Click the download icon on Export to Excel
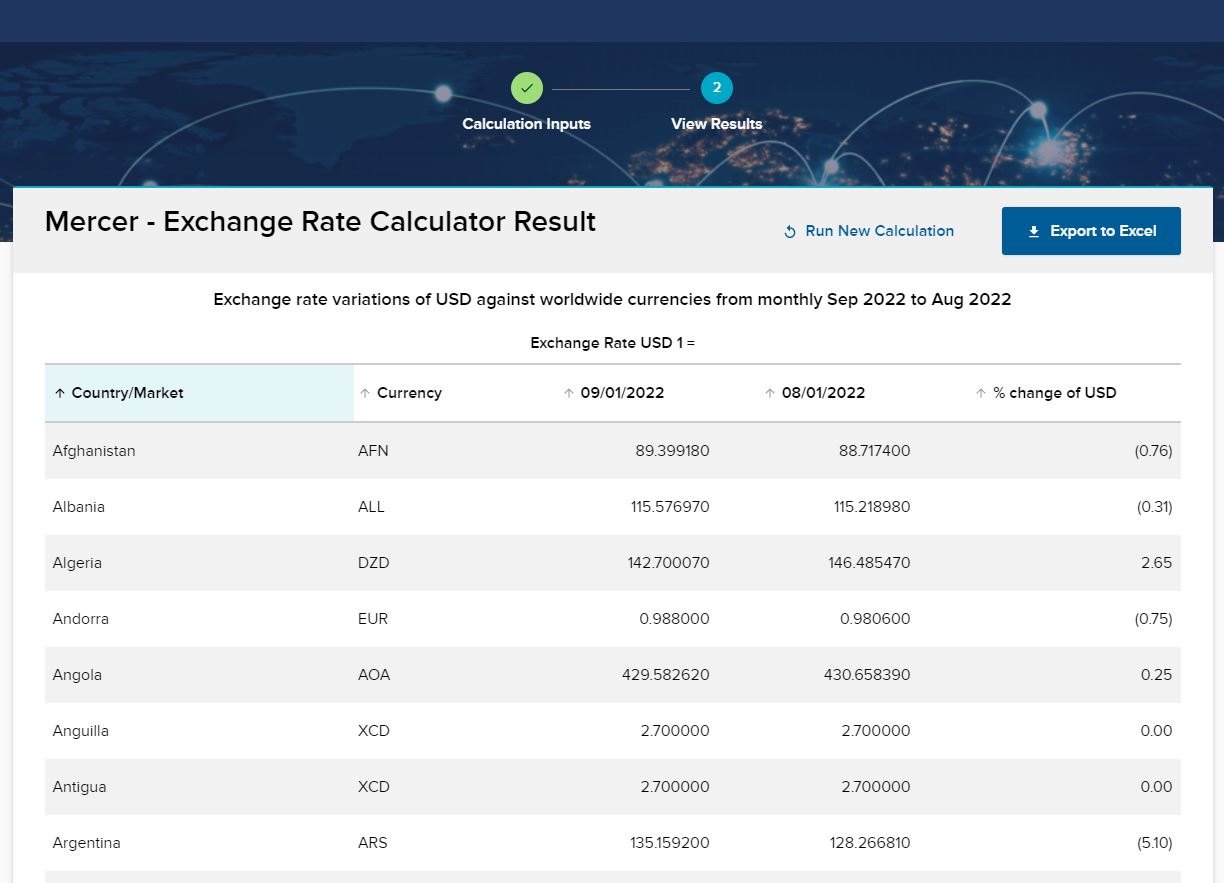 pyautogui.click(x=1034, y=231)
